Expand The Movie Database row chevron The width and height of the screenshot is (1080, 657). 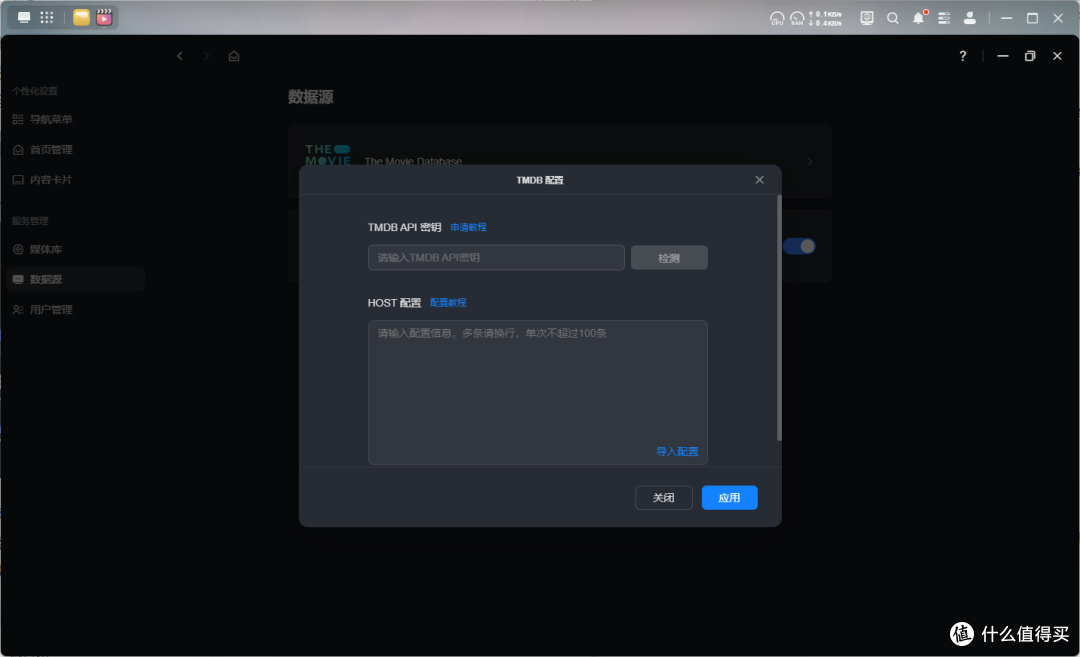[810, 162]
